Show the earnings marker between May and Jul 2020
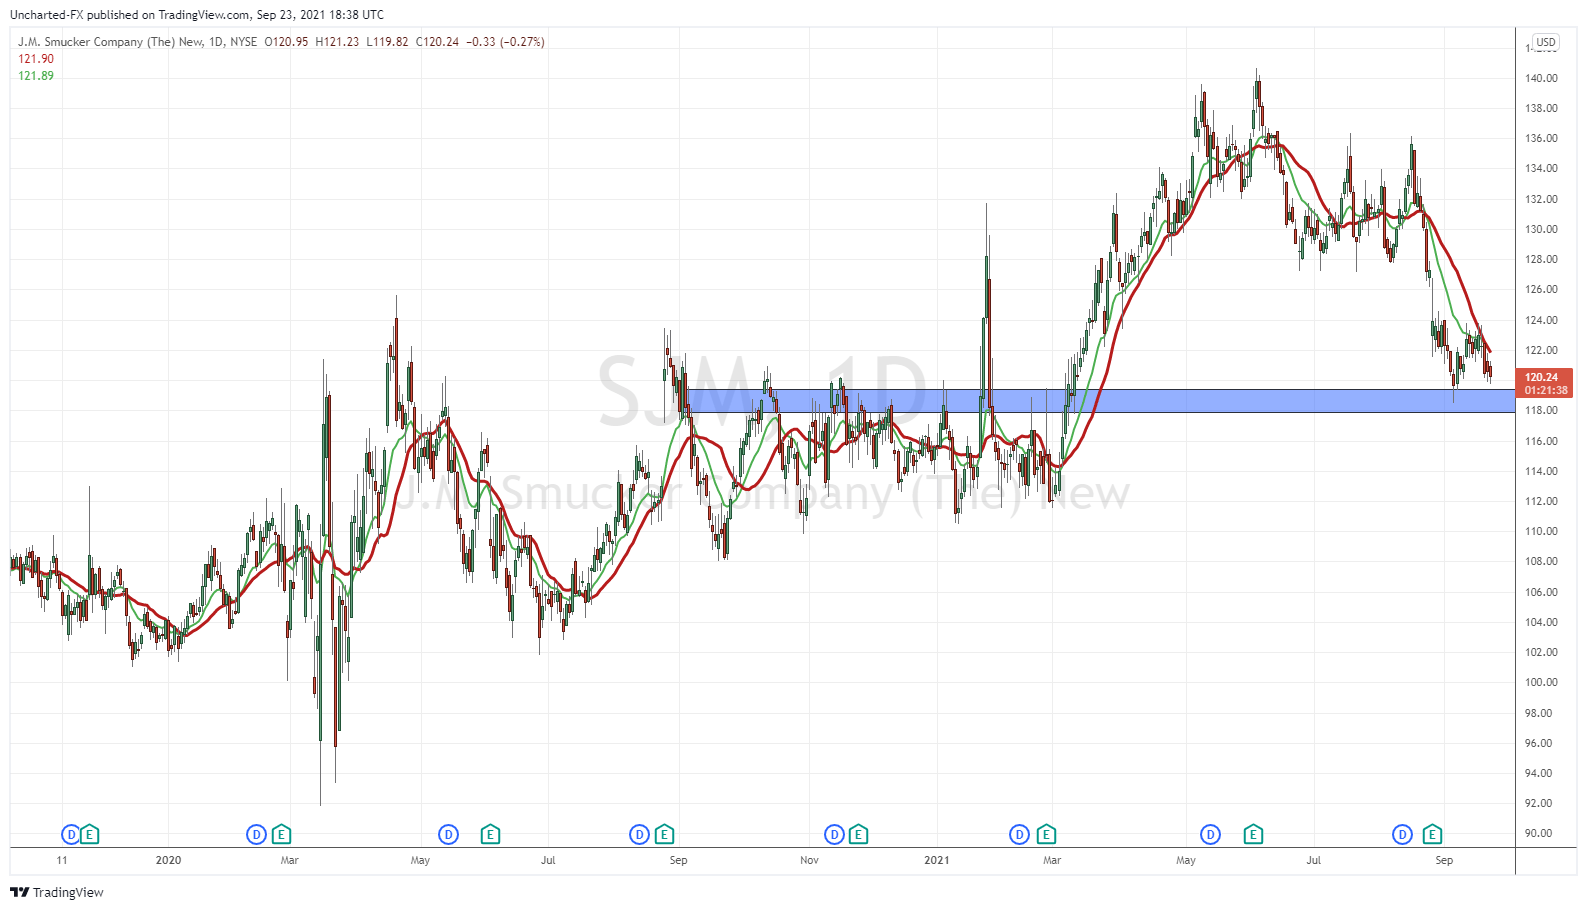Image resolution: width=1587 pixels, height=910 pixels. [490, 834]
